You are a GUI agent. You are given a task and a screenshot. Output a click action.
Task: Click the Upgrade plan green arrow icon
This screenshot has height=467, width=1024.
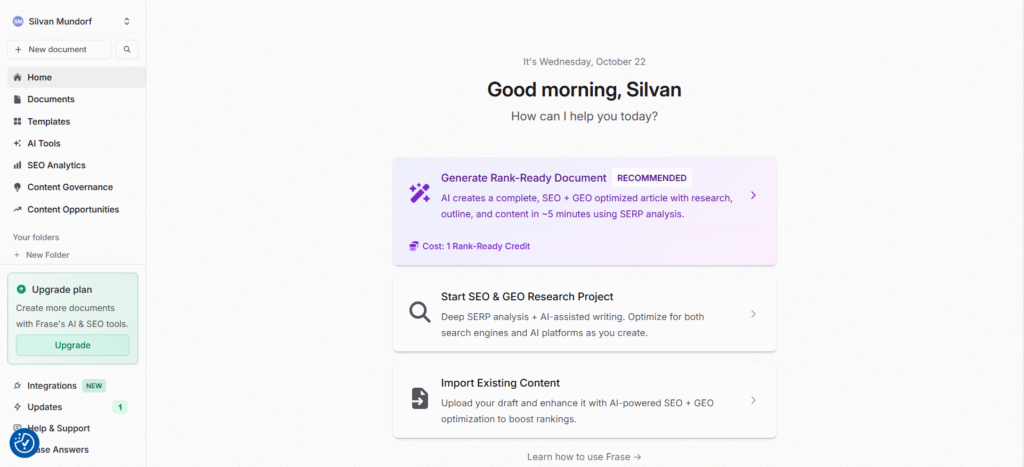click(x=22, y=289)
